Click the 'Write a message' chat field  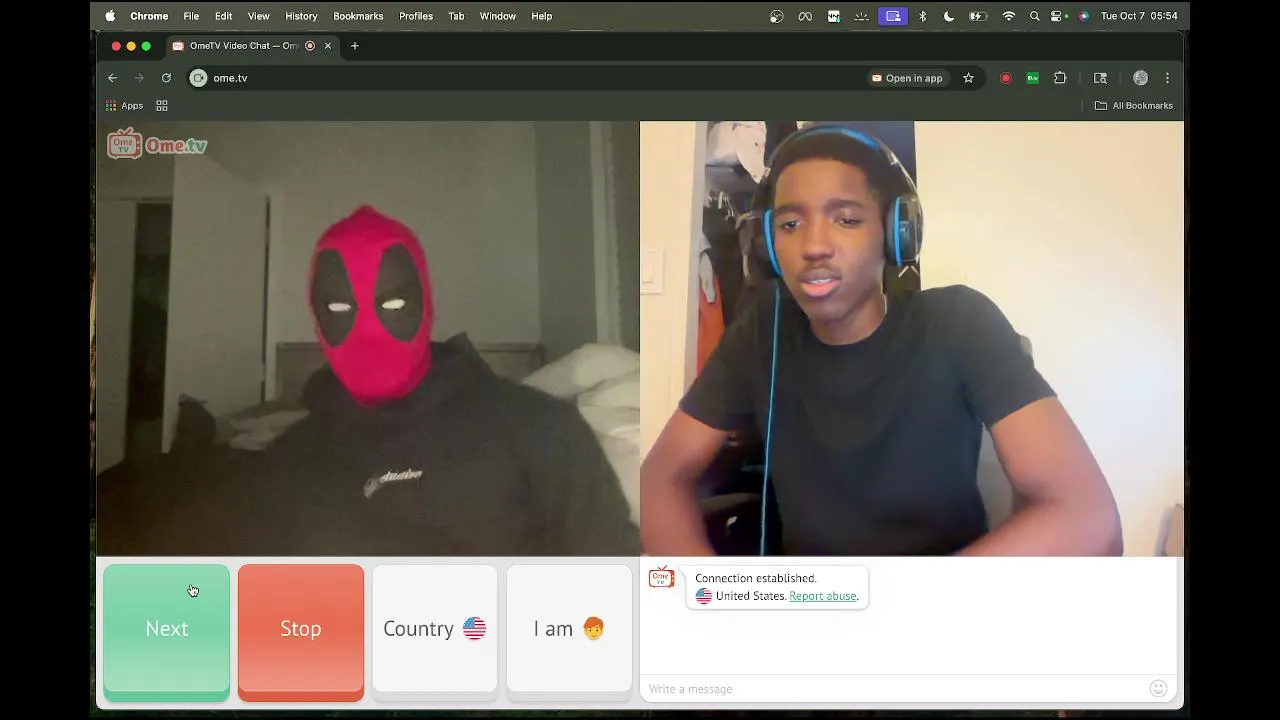click(895, 689)
